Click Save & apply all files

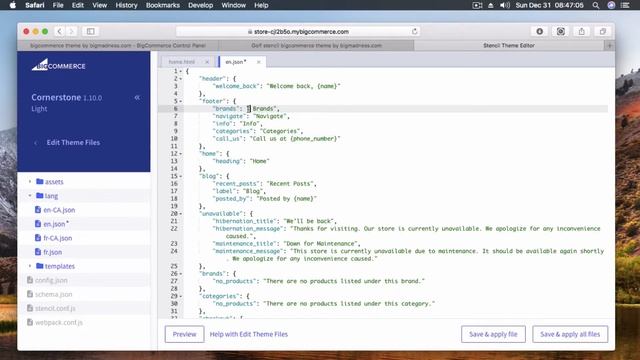pyautogui.click(x=570, y=334)
